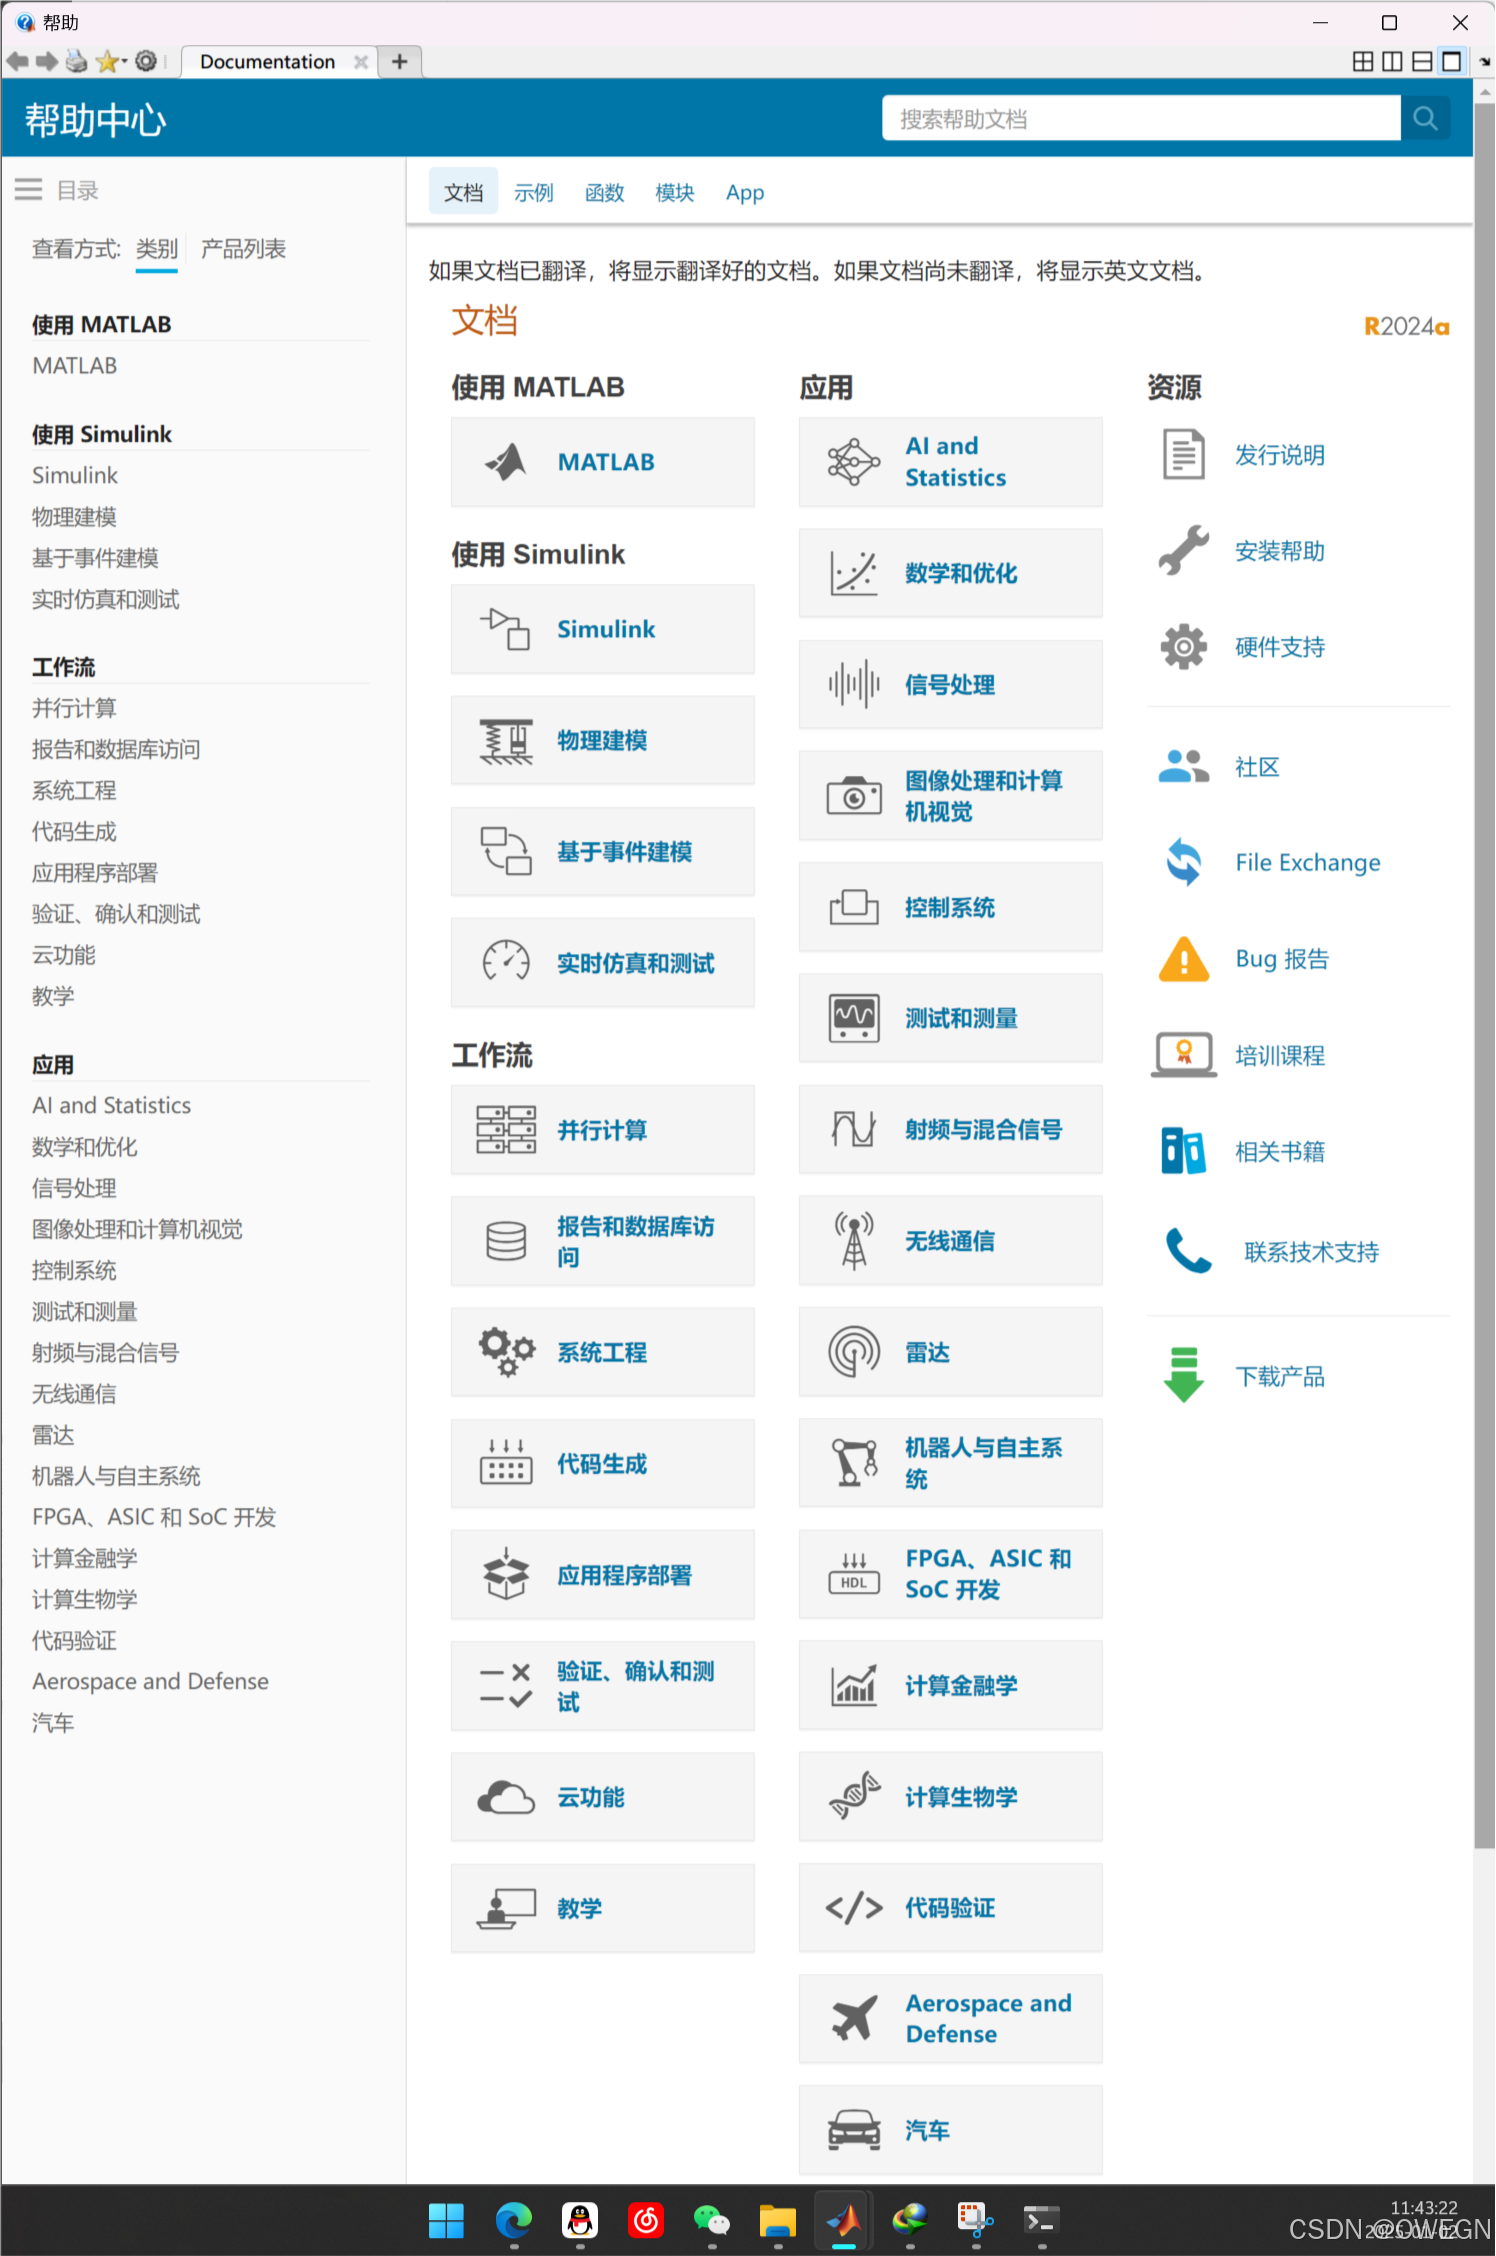Open 基于事件建模 in the left sidebar
The image size is (1496, 2256).
pyautogui.click(x=95, y=558)
